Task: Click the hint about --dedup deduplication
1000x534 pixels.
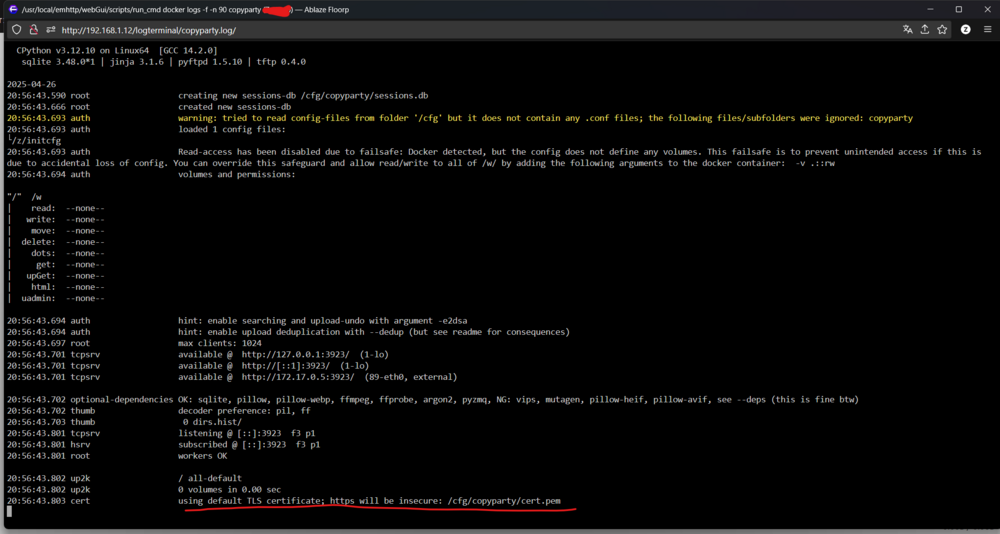Action: [x=374, y=332]
